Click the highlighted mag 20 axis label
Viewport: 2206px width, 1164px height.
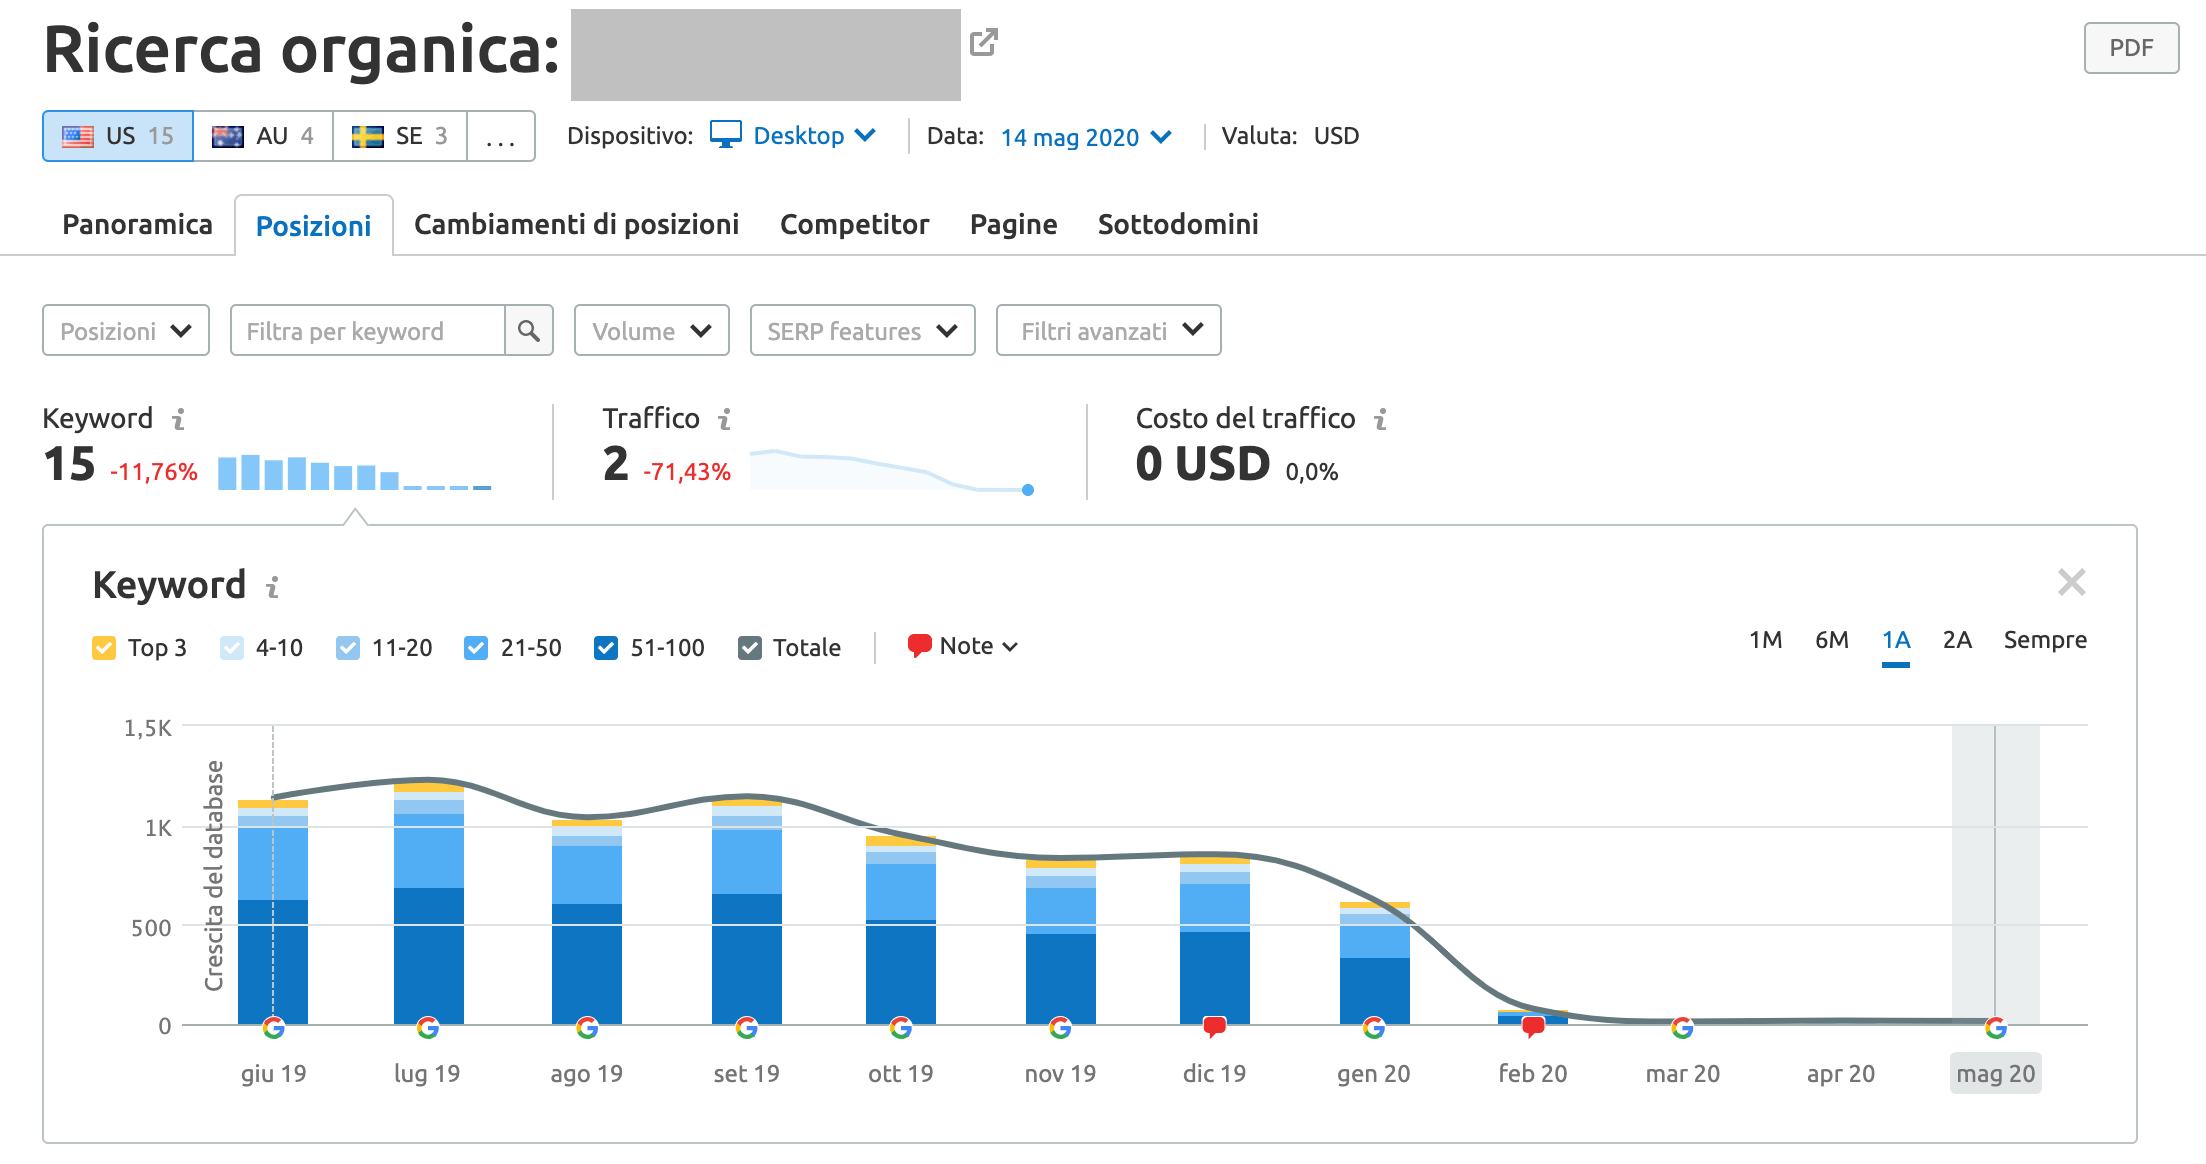(x=1996, y=1074)
